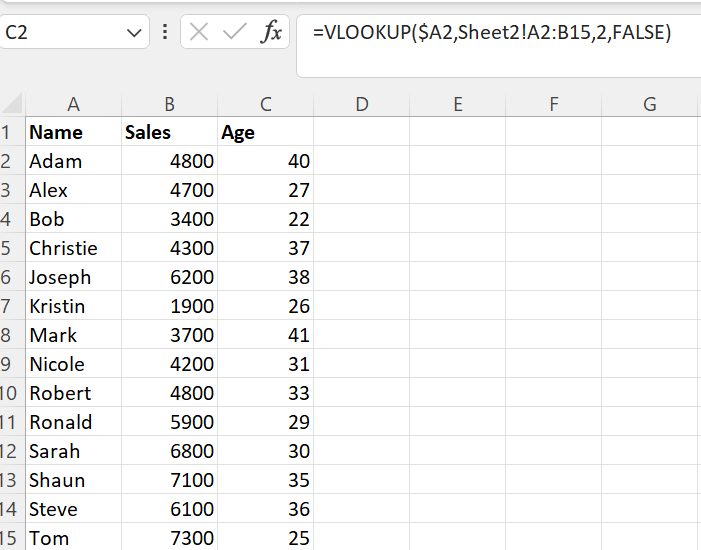Select column C header
Viewport: 701px width, 550px height.
coord(266,104)
